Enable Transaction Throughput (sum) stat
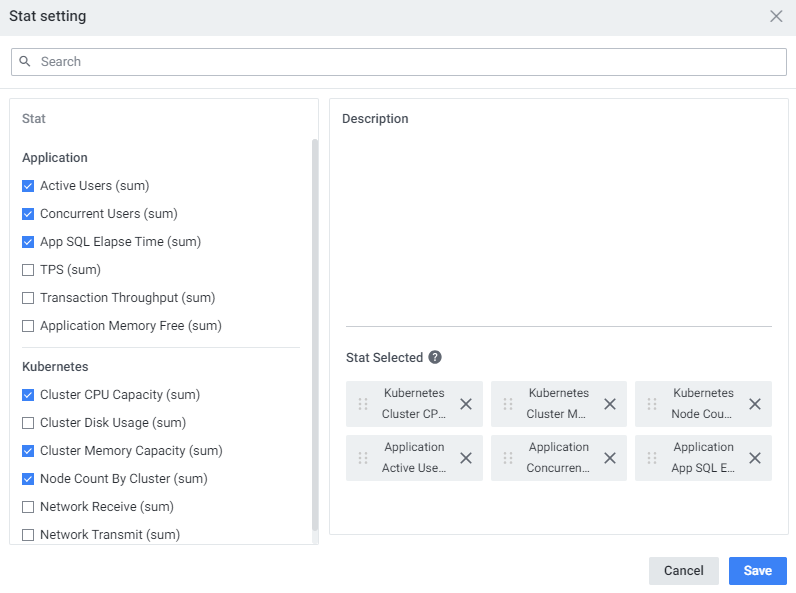796x593 pixels. [28, 298]
